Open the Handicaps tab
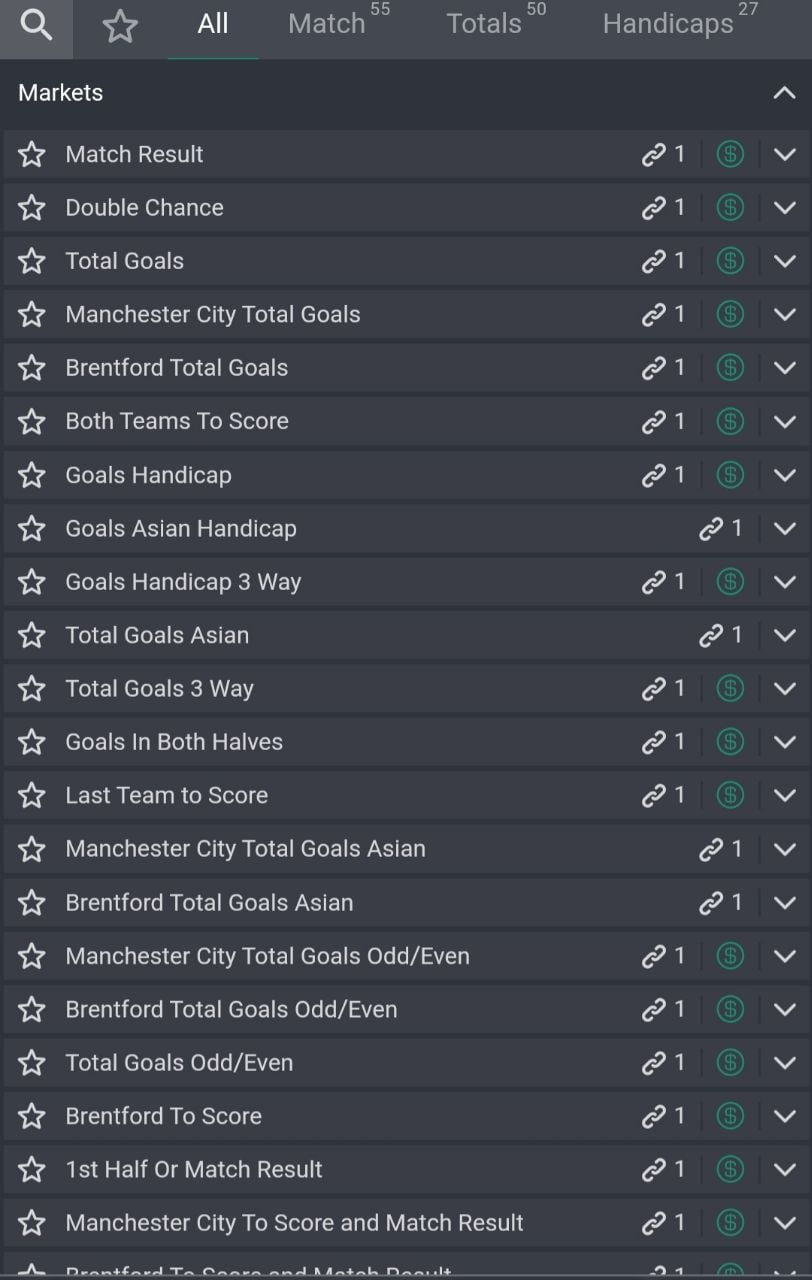Screen dimensions: 812x1280 pos(668,24)
